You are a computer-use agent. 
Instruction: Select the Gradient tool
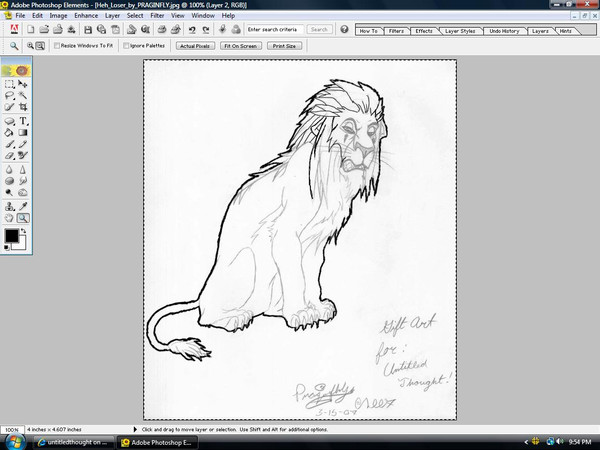[23, 133]
